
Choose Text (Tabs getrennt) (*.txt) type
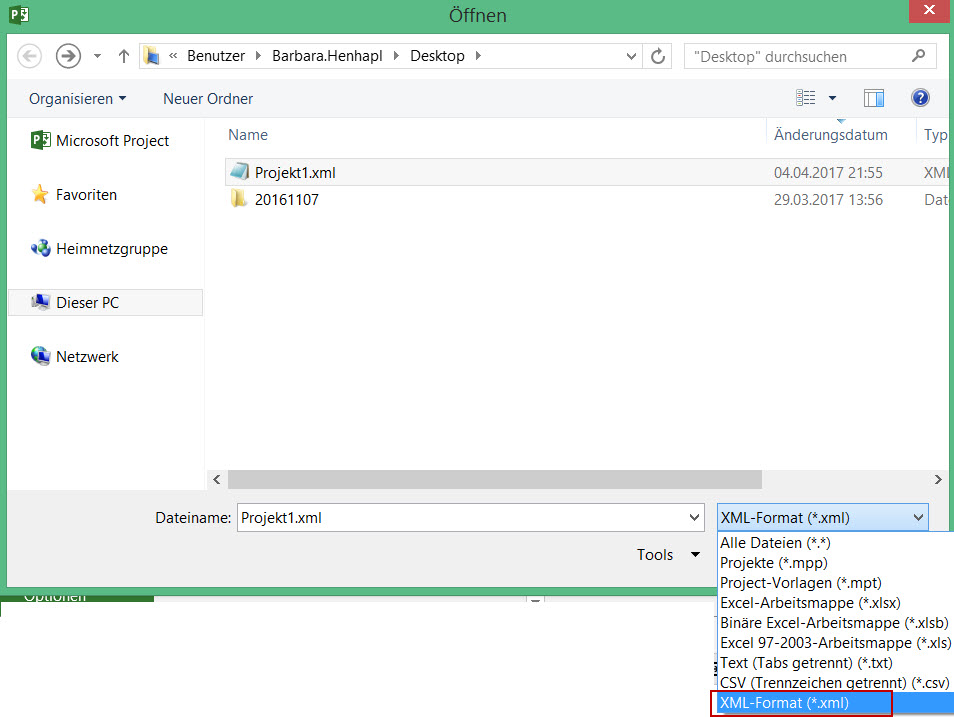(x=806, y=663)
